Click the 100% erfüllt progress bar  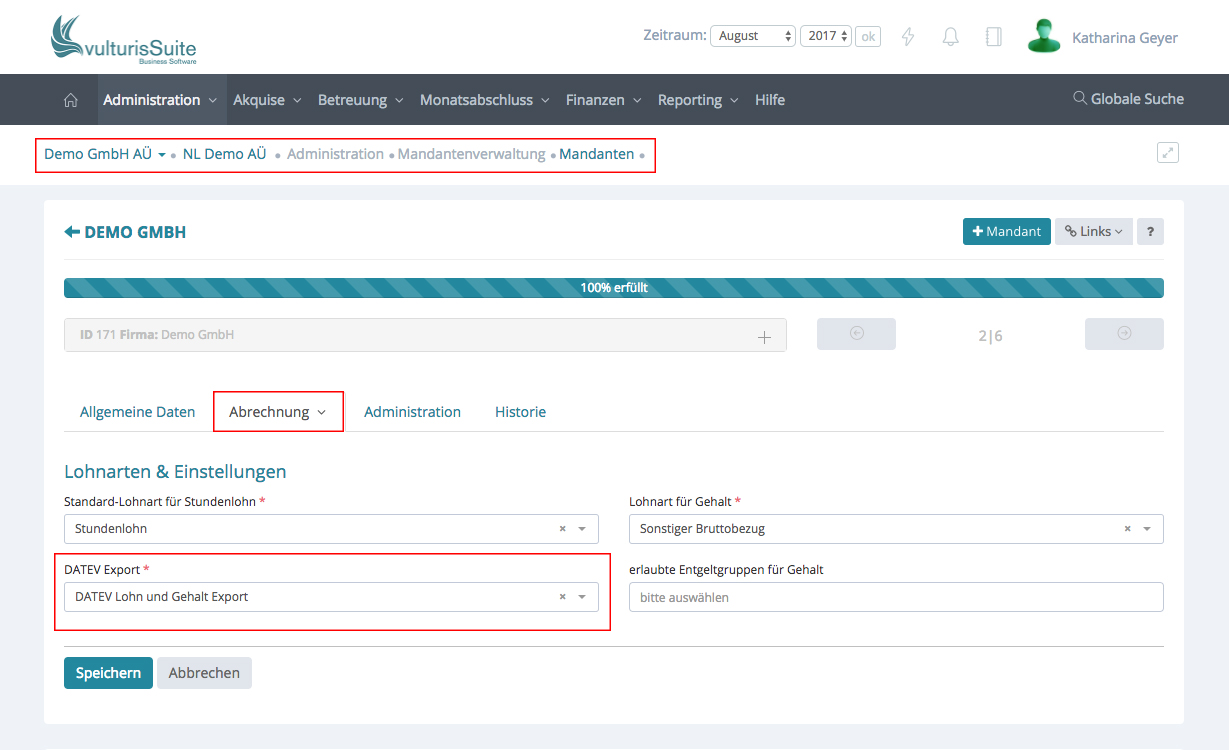pos(614,288)
